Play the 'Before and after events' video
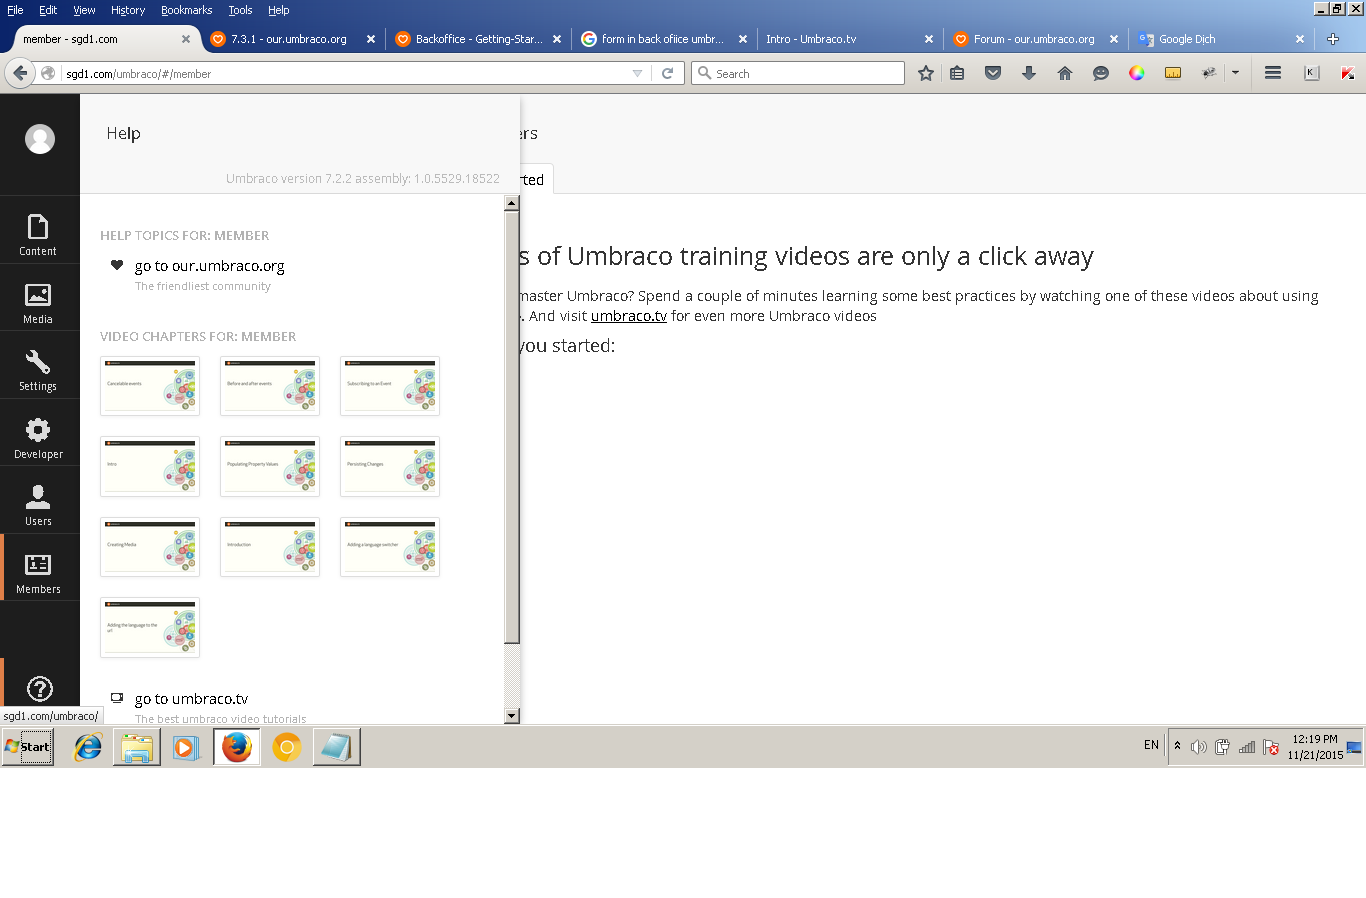Image resolution: width=1366 pixels, height=898 pixels. [x=270, y=386]
